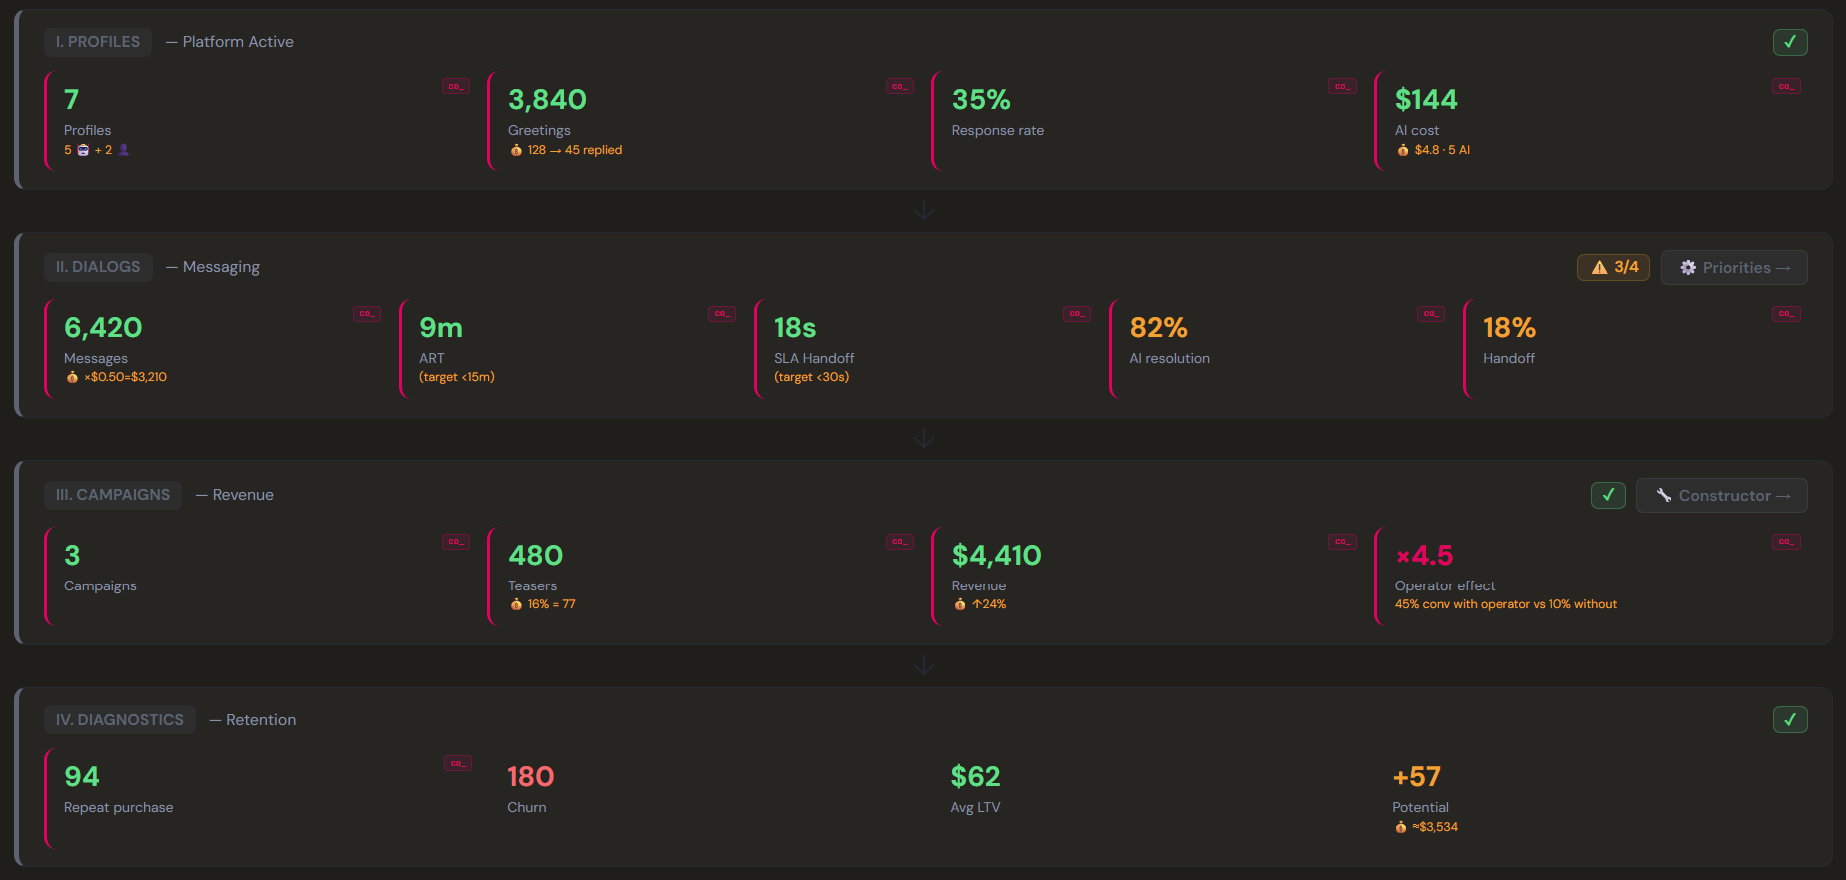Open the Constructor in Campaigns
Image resolution: width=1846 pixels, height=880 pixels.
(1722, 495)
